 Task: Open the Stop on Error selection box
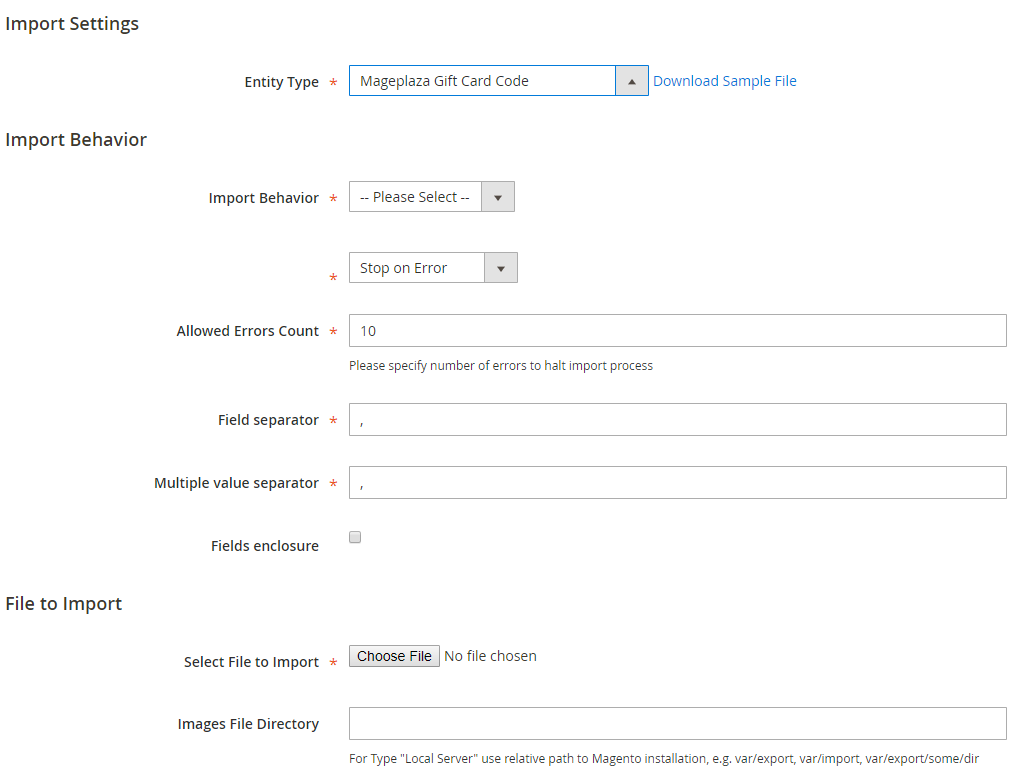tap(417, 268)
